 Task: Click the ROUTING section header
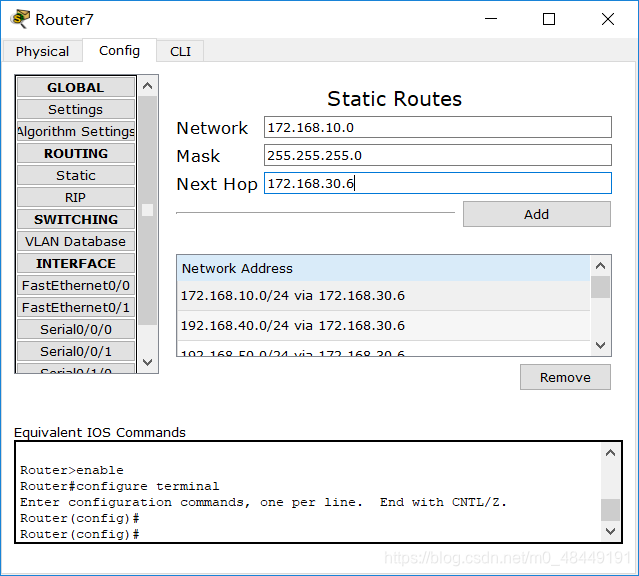coord(76,153)
